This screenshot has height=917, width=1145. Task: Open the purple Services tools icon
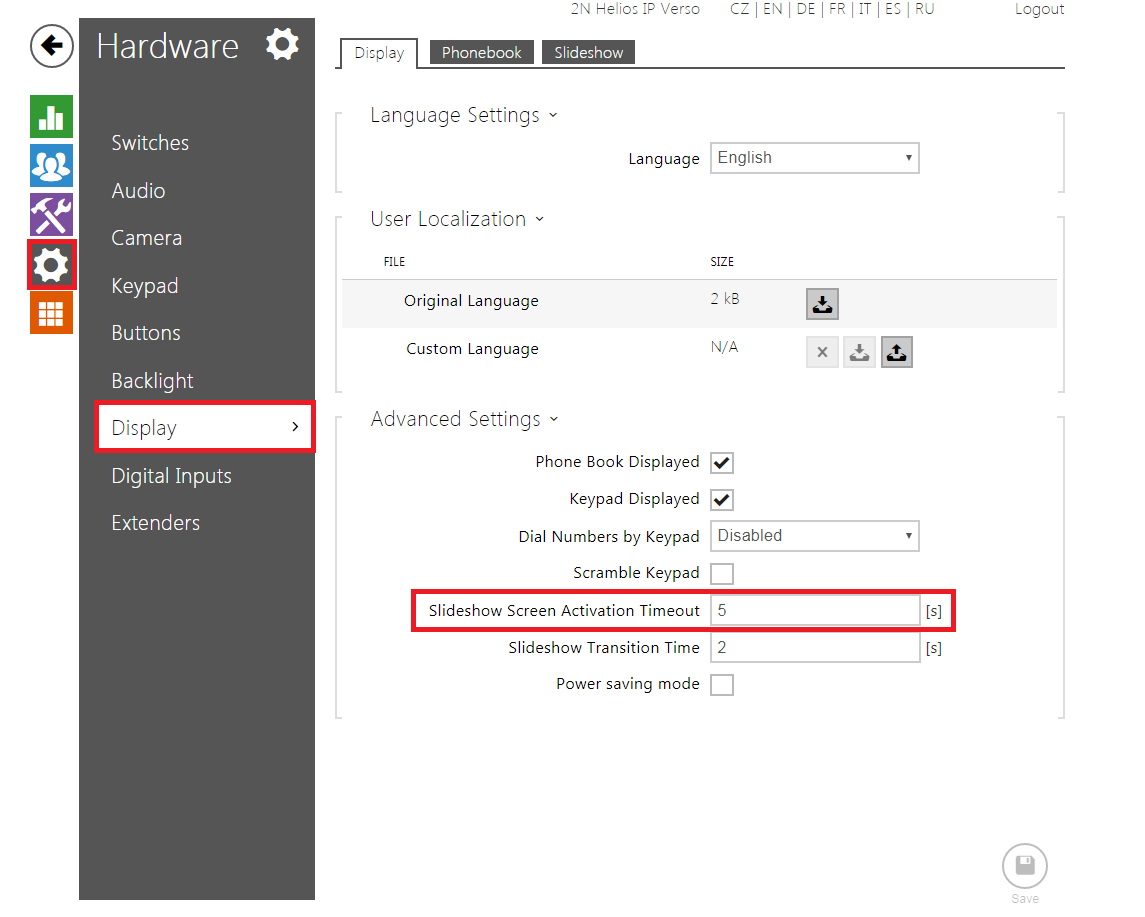(51, 215)
